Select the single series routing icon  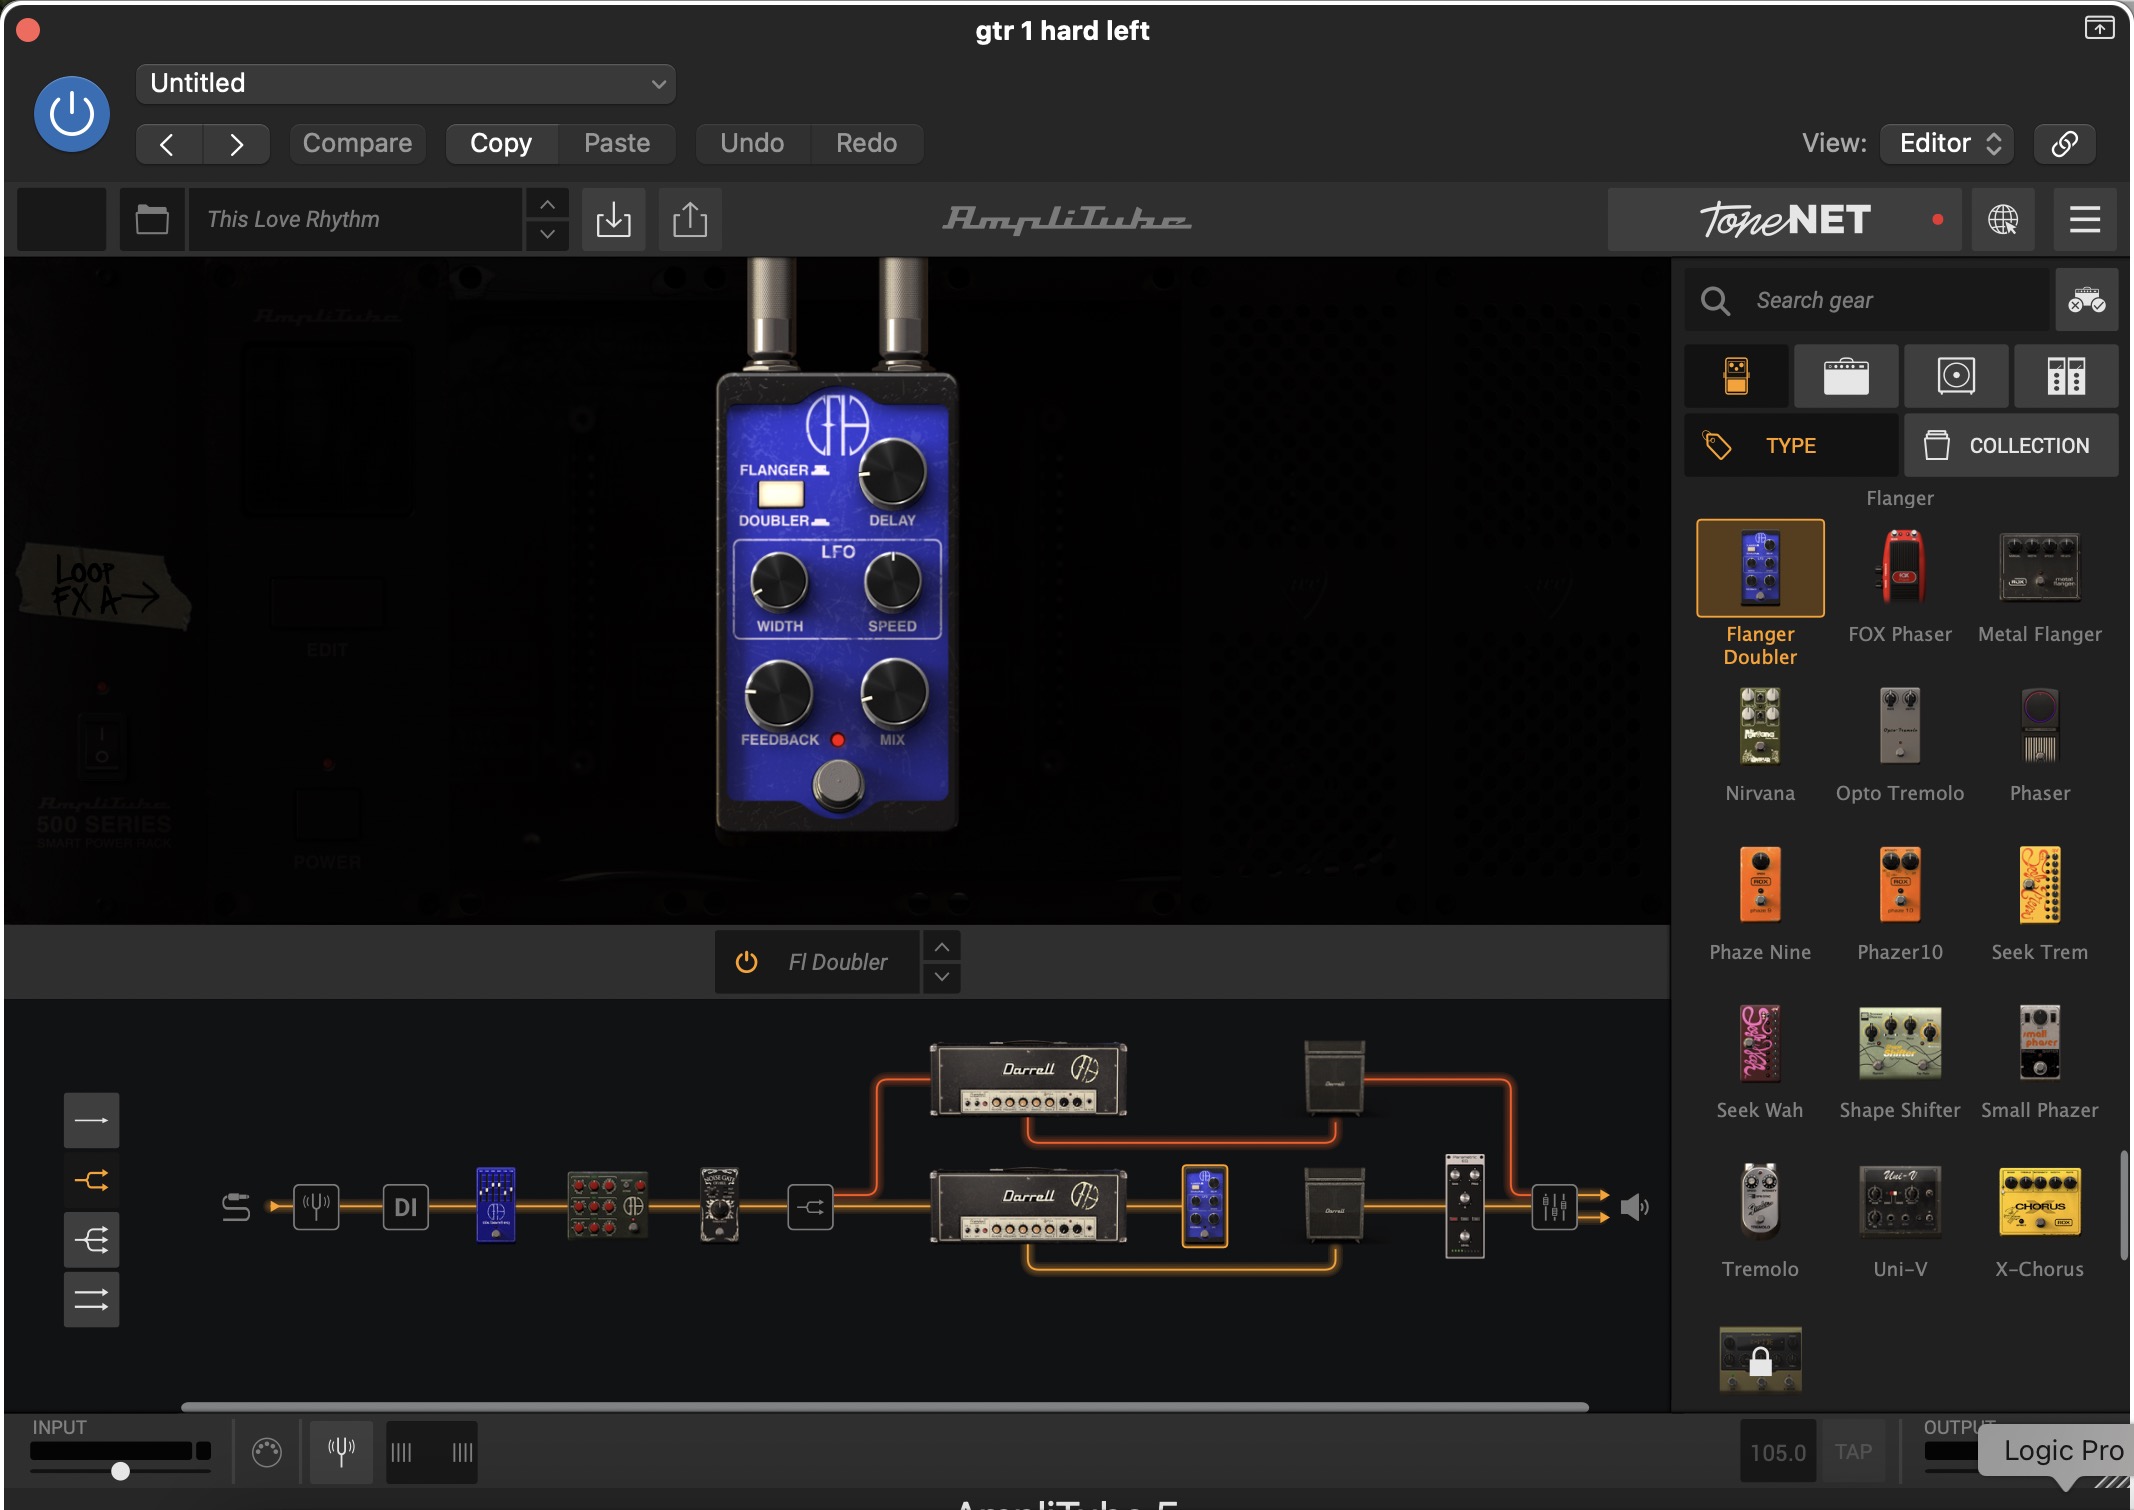(91, 1120)
